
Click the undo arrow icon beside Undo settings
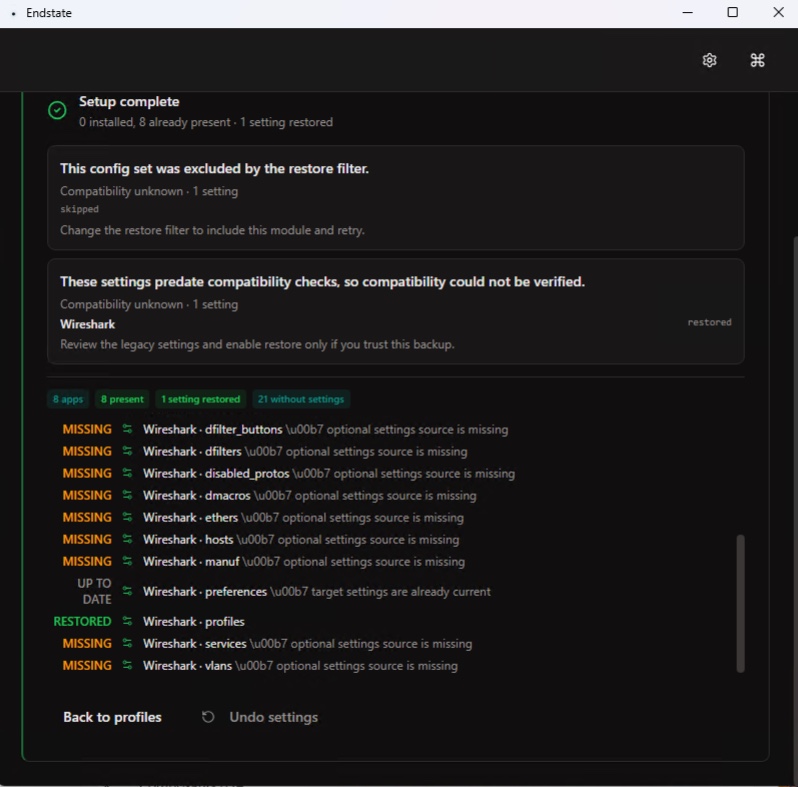208,717
